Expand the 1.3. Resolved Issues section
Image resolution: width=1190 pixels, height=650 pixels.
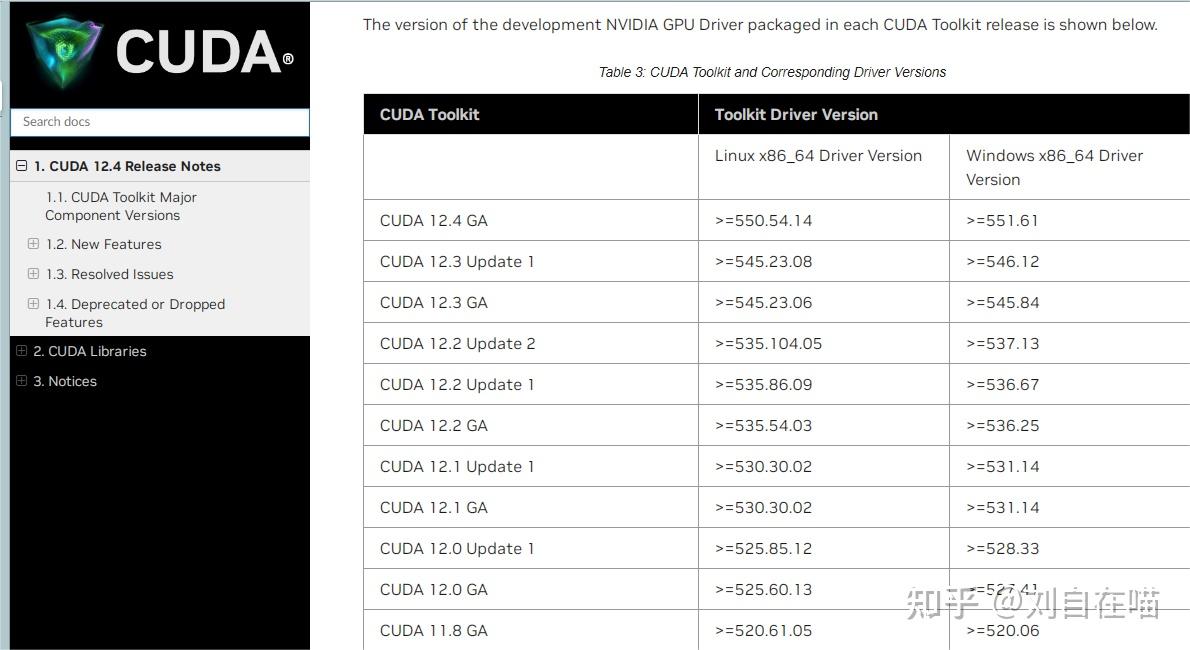33,274
